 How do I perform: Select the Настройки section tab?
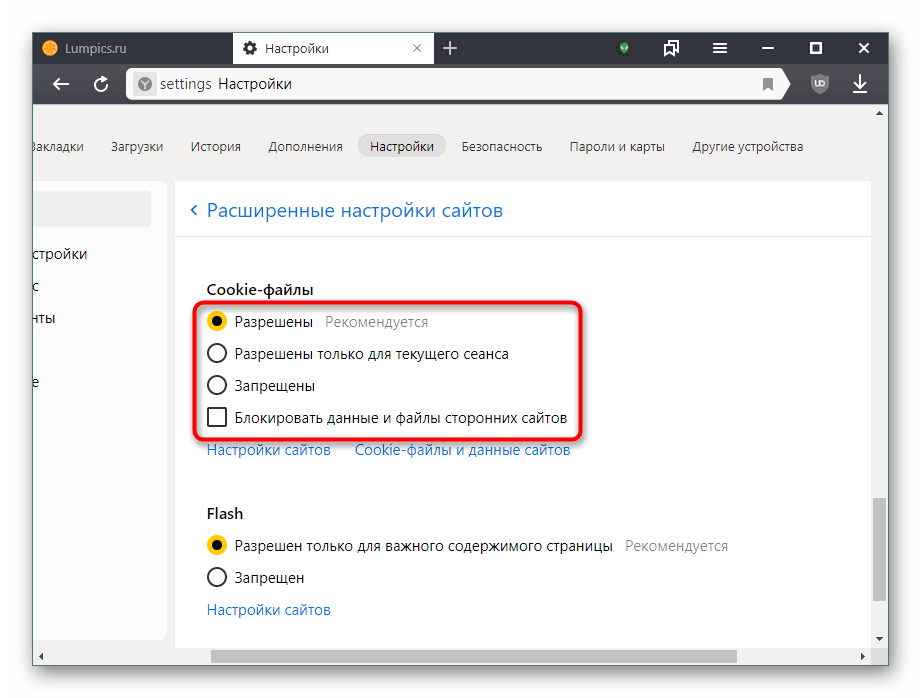[x=402, y=146]
